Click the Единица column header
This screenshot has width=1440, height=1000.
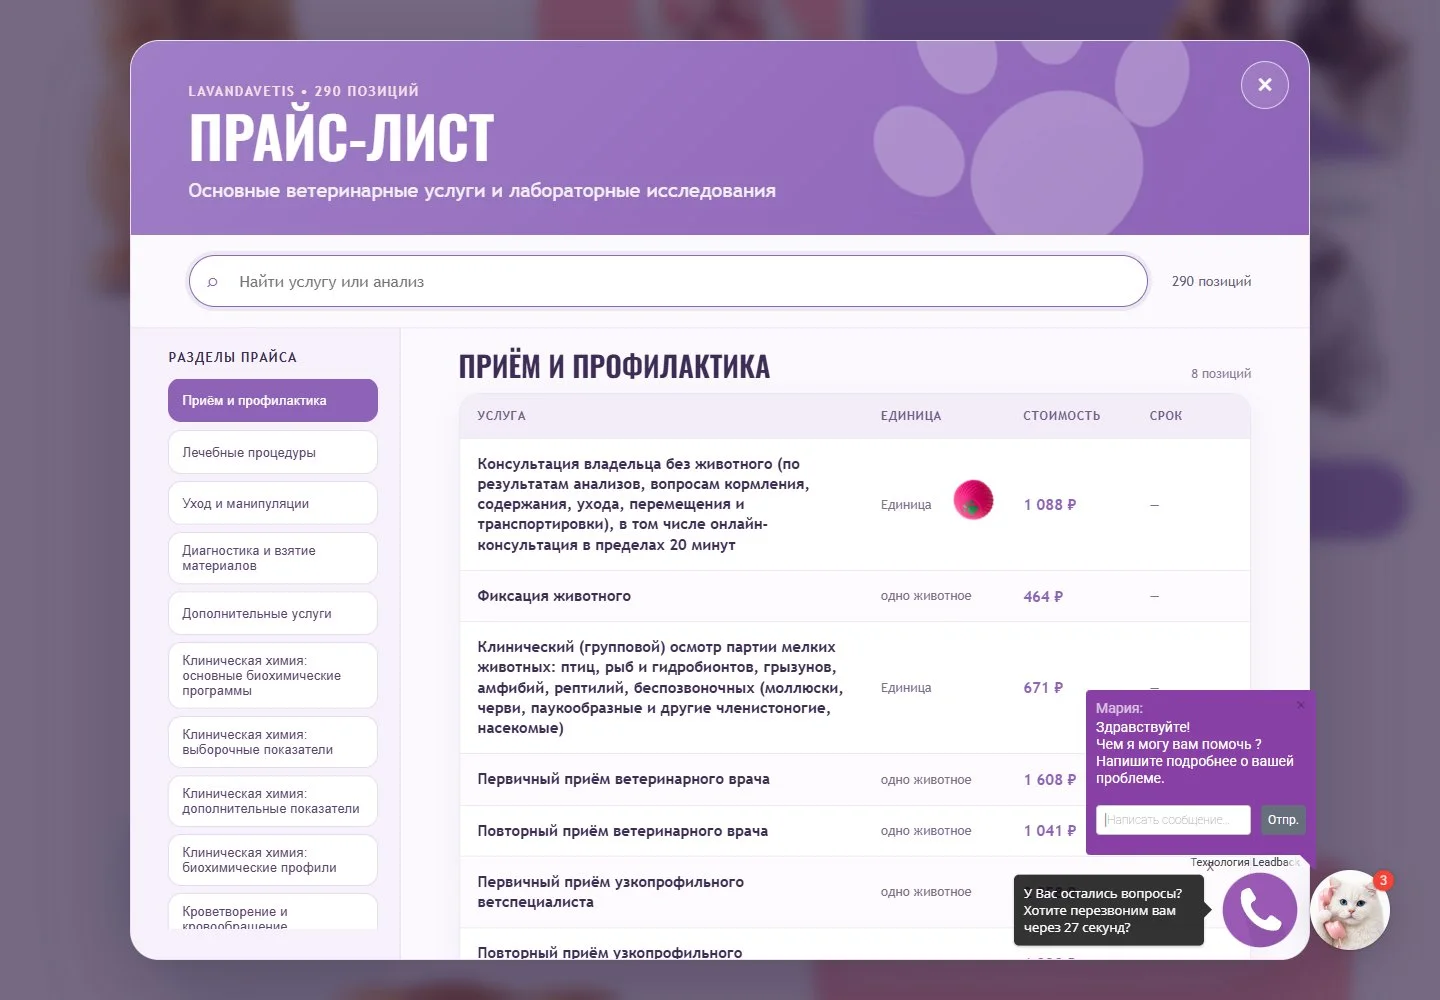[910, 415]
